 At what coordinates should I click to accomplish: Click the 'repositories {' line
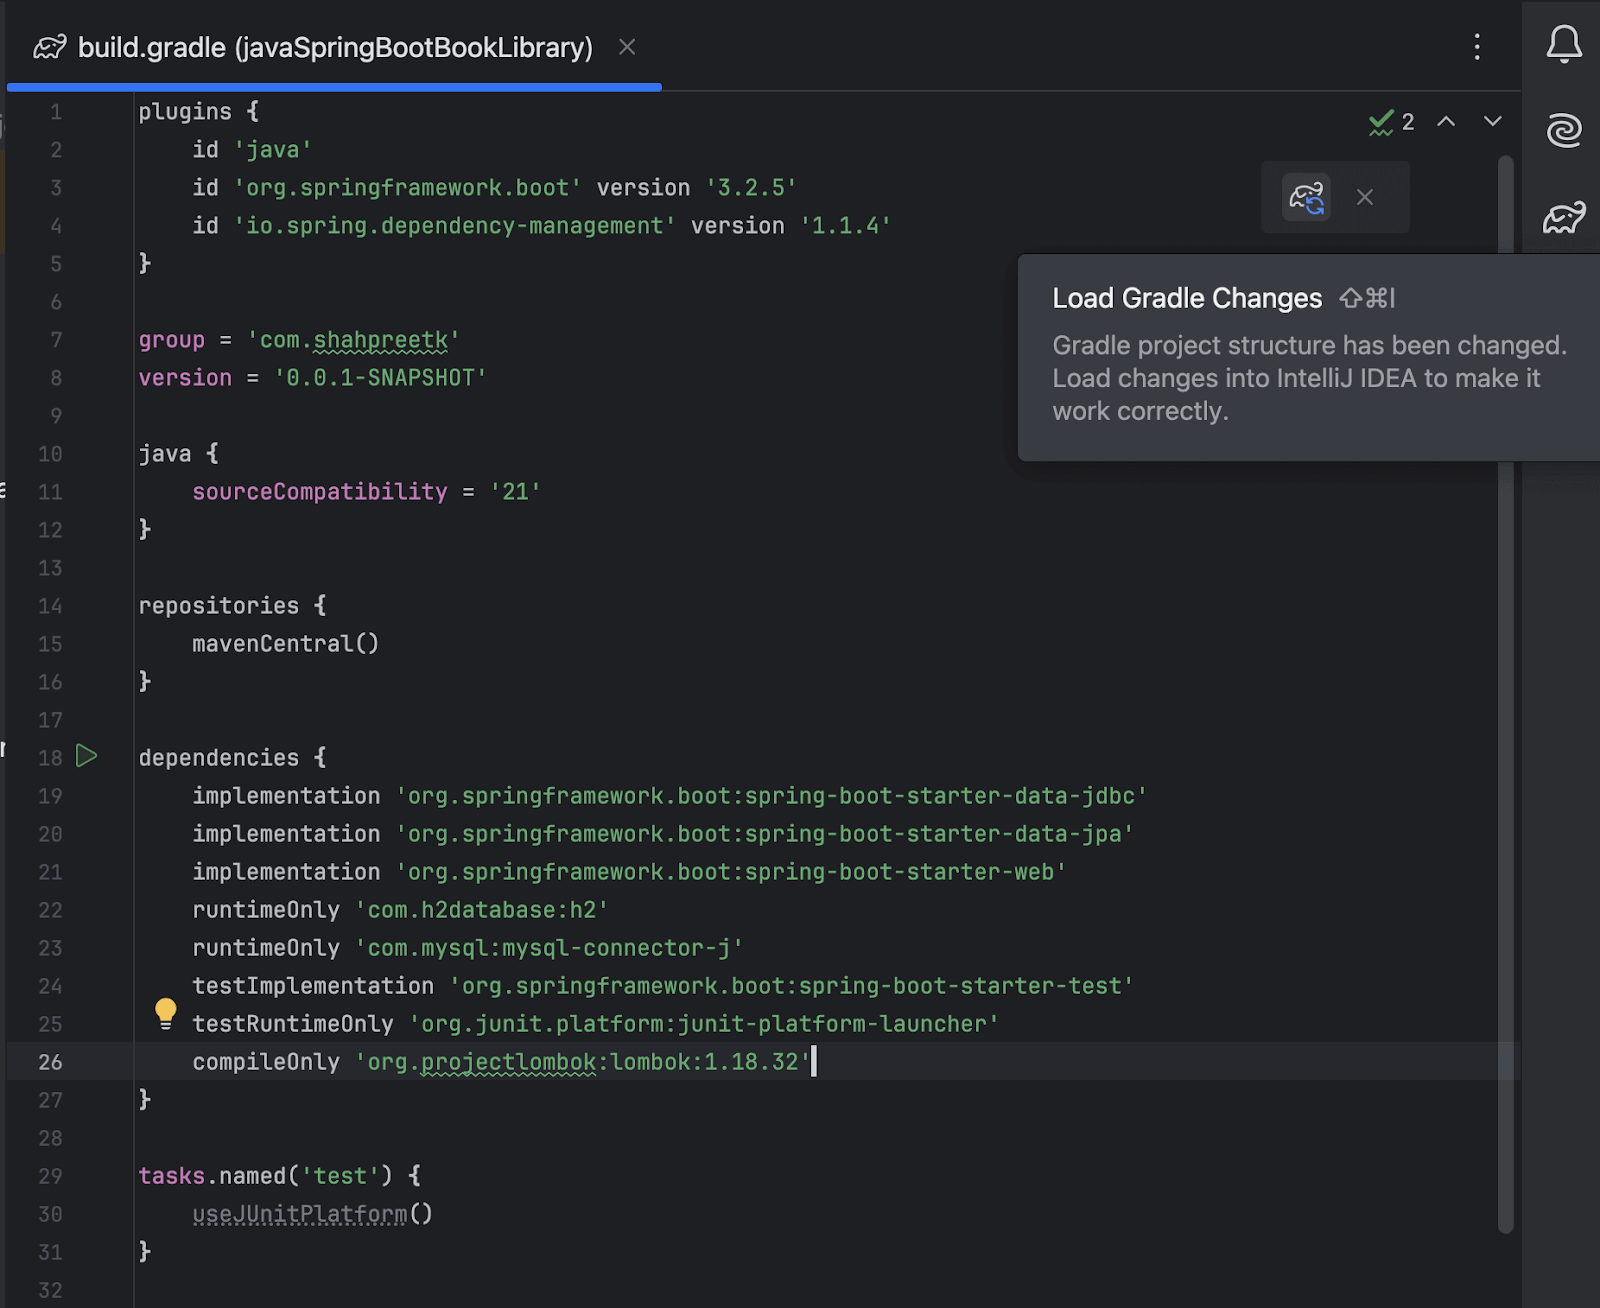tap(232, 606)
